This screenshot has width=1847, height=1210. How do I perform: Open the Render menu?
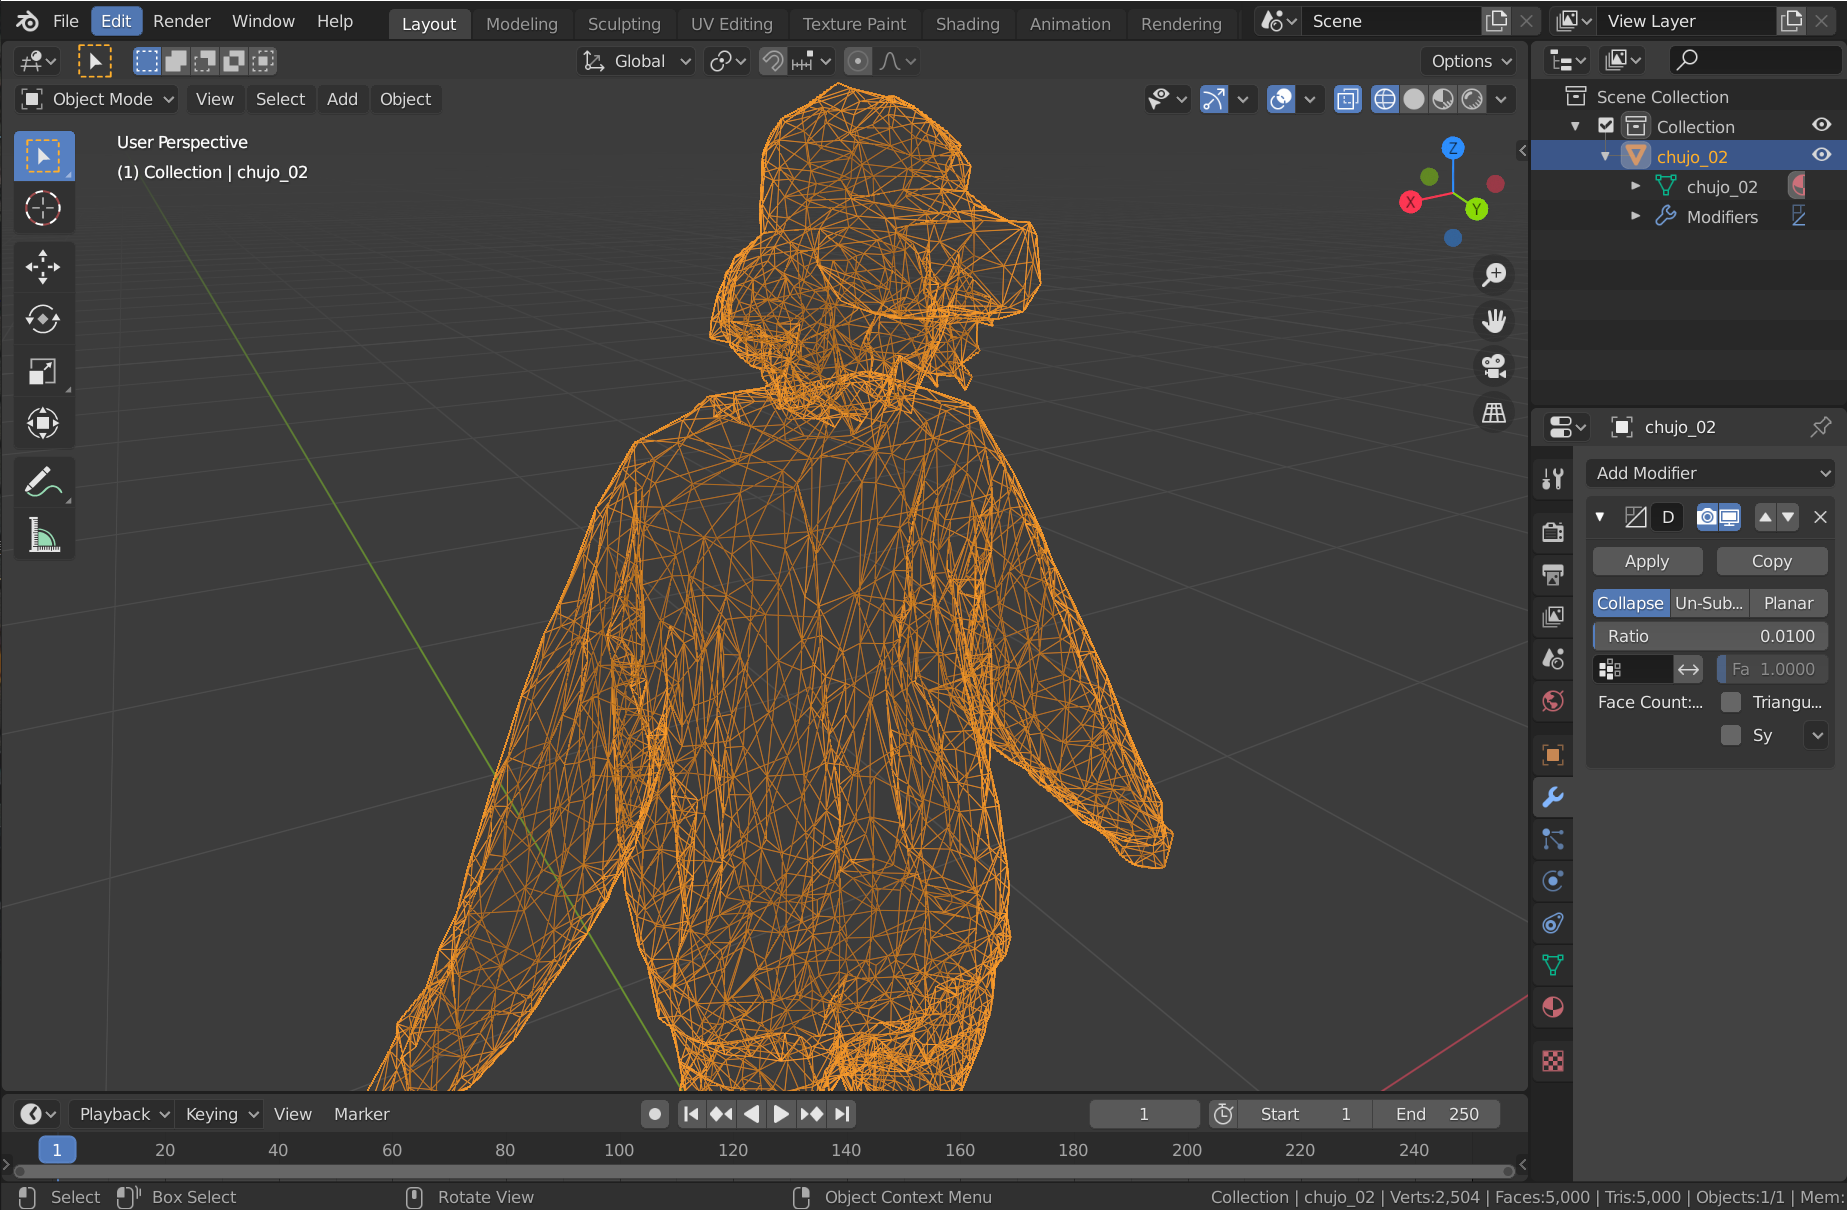coord(181,21)
